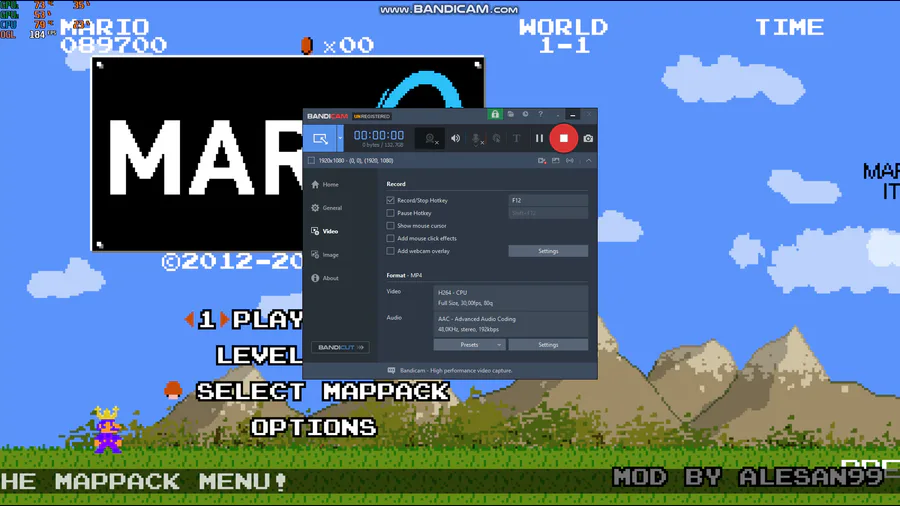Open the scheduled recording clock icon
Image resolution: width=900 pixels, height=506 pixels.
pyautogui.click(x=525, y=114)
